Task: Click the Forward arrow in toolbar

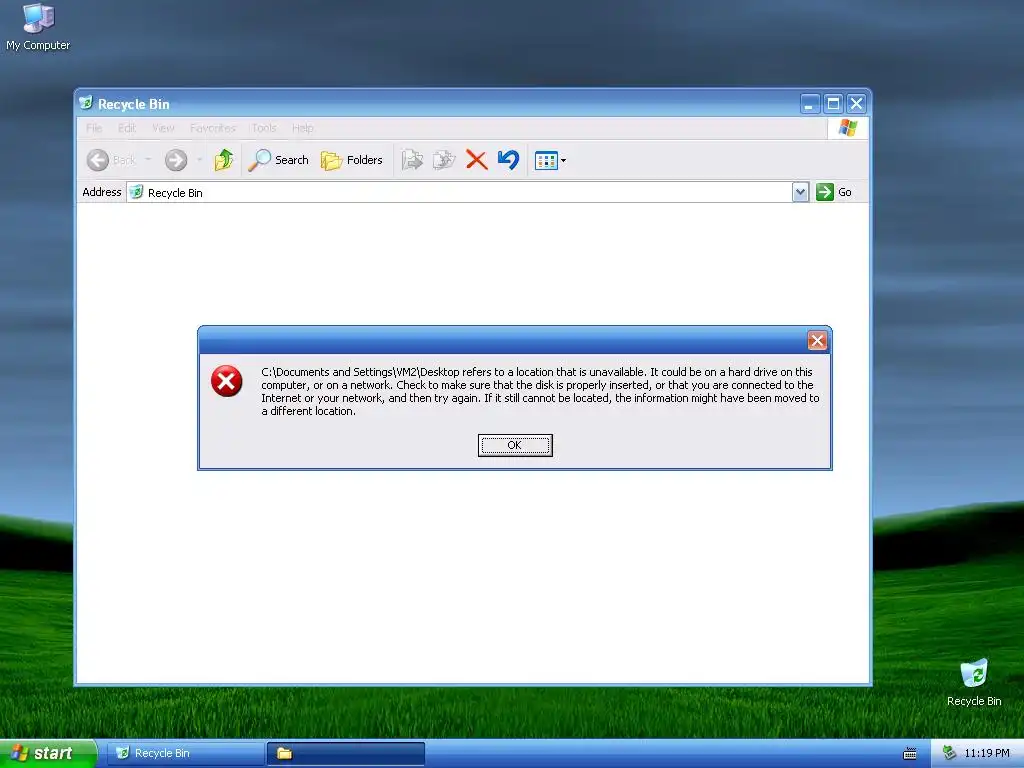Action: pyautogui.click(x=176, y=160)
